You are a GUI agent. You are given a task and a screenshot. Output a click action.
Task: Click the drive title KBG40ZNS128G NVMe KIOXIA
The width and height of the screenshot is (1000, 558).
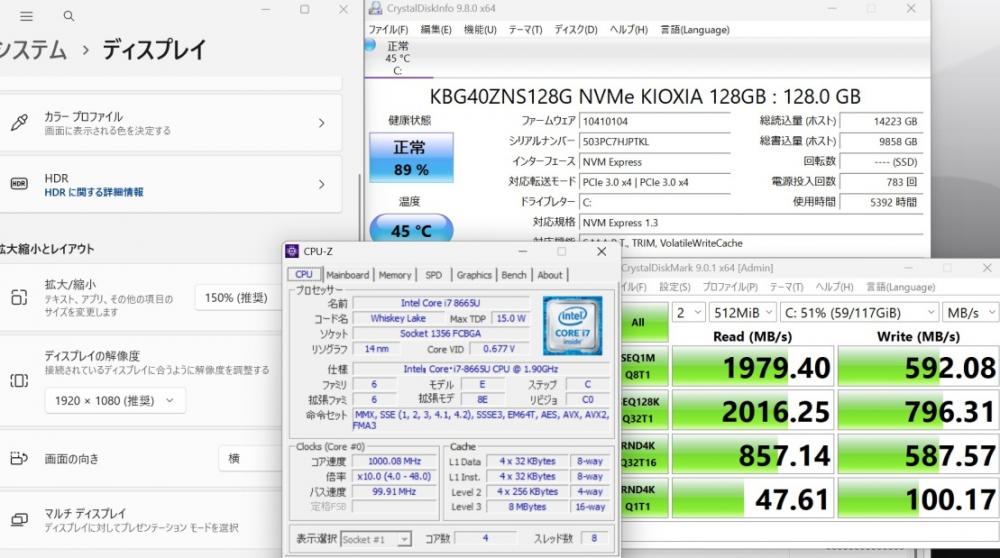click(645, 96)
